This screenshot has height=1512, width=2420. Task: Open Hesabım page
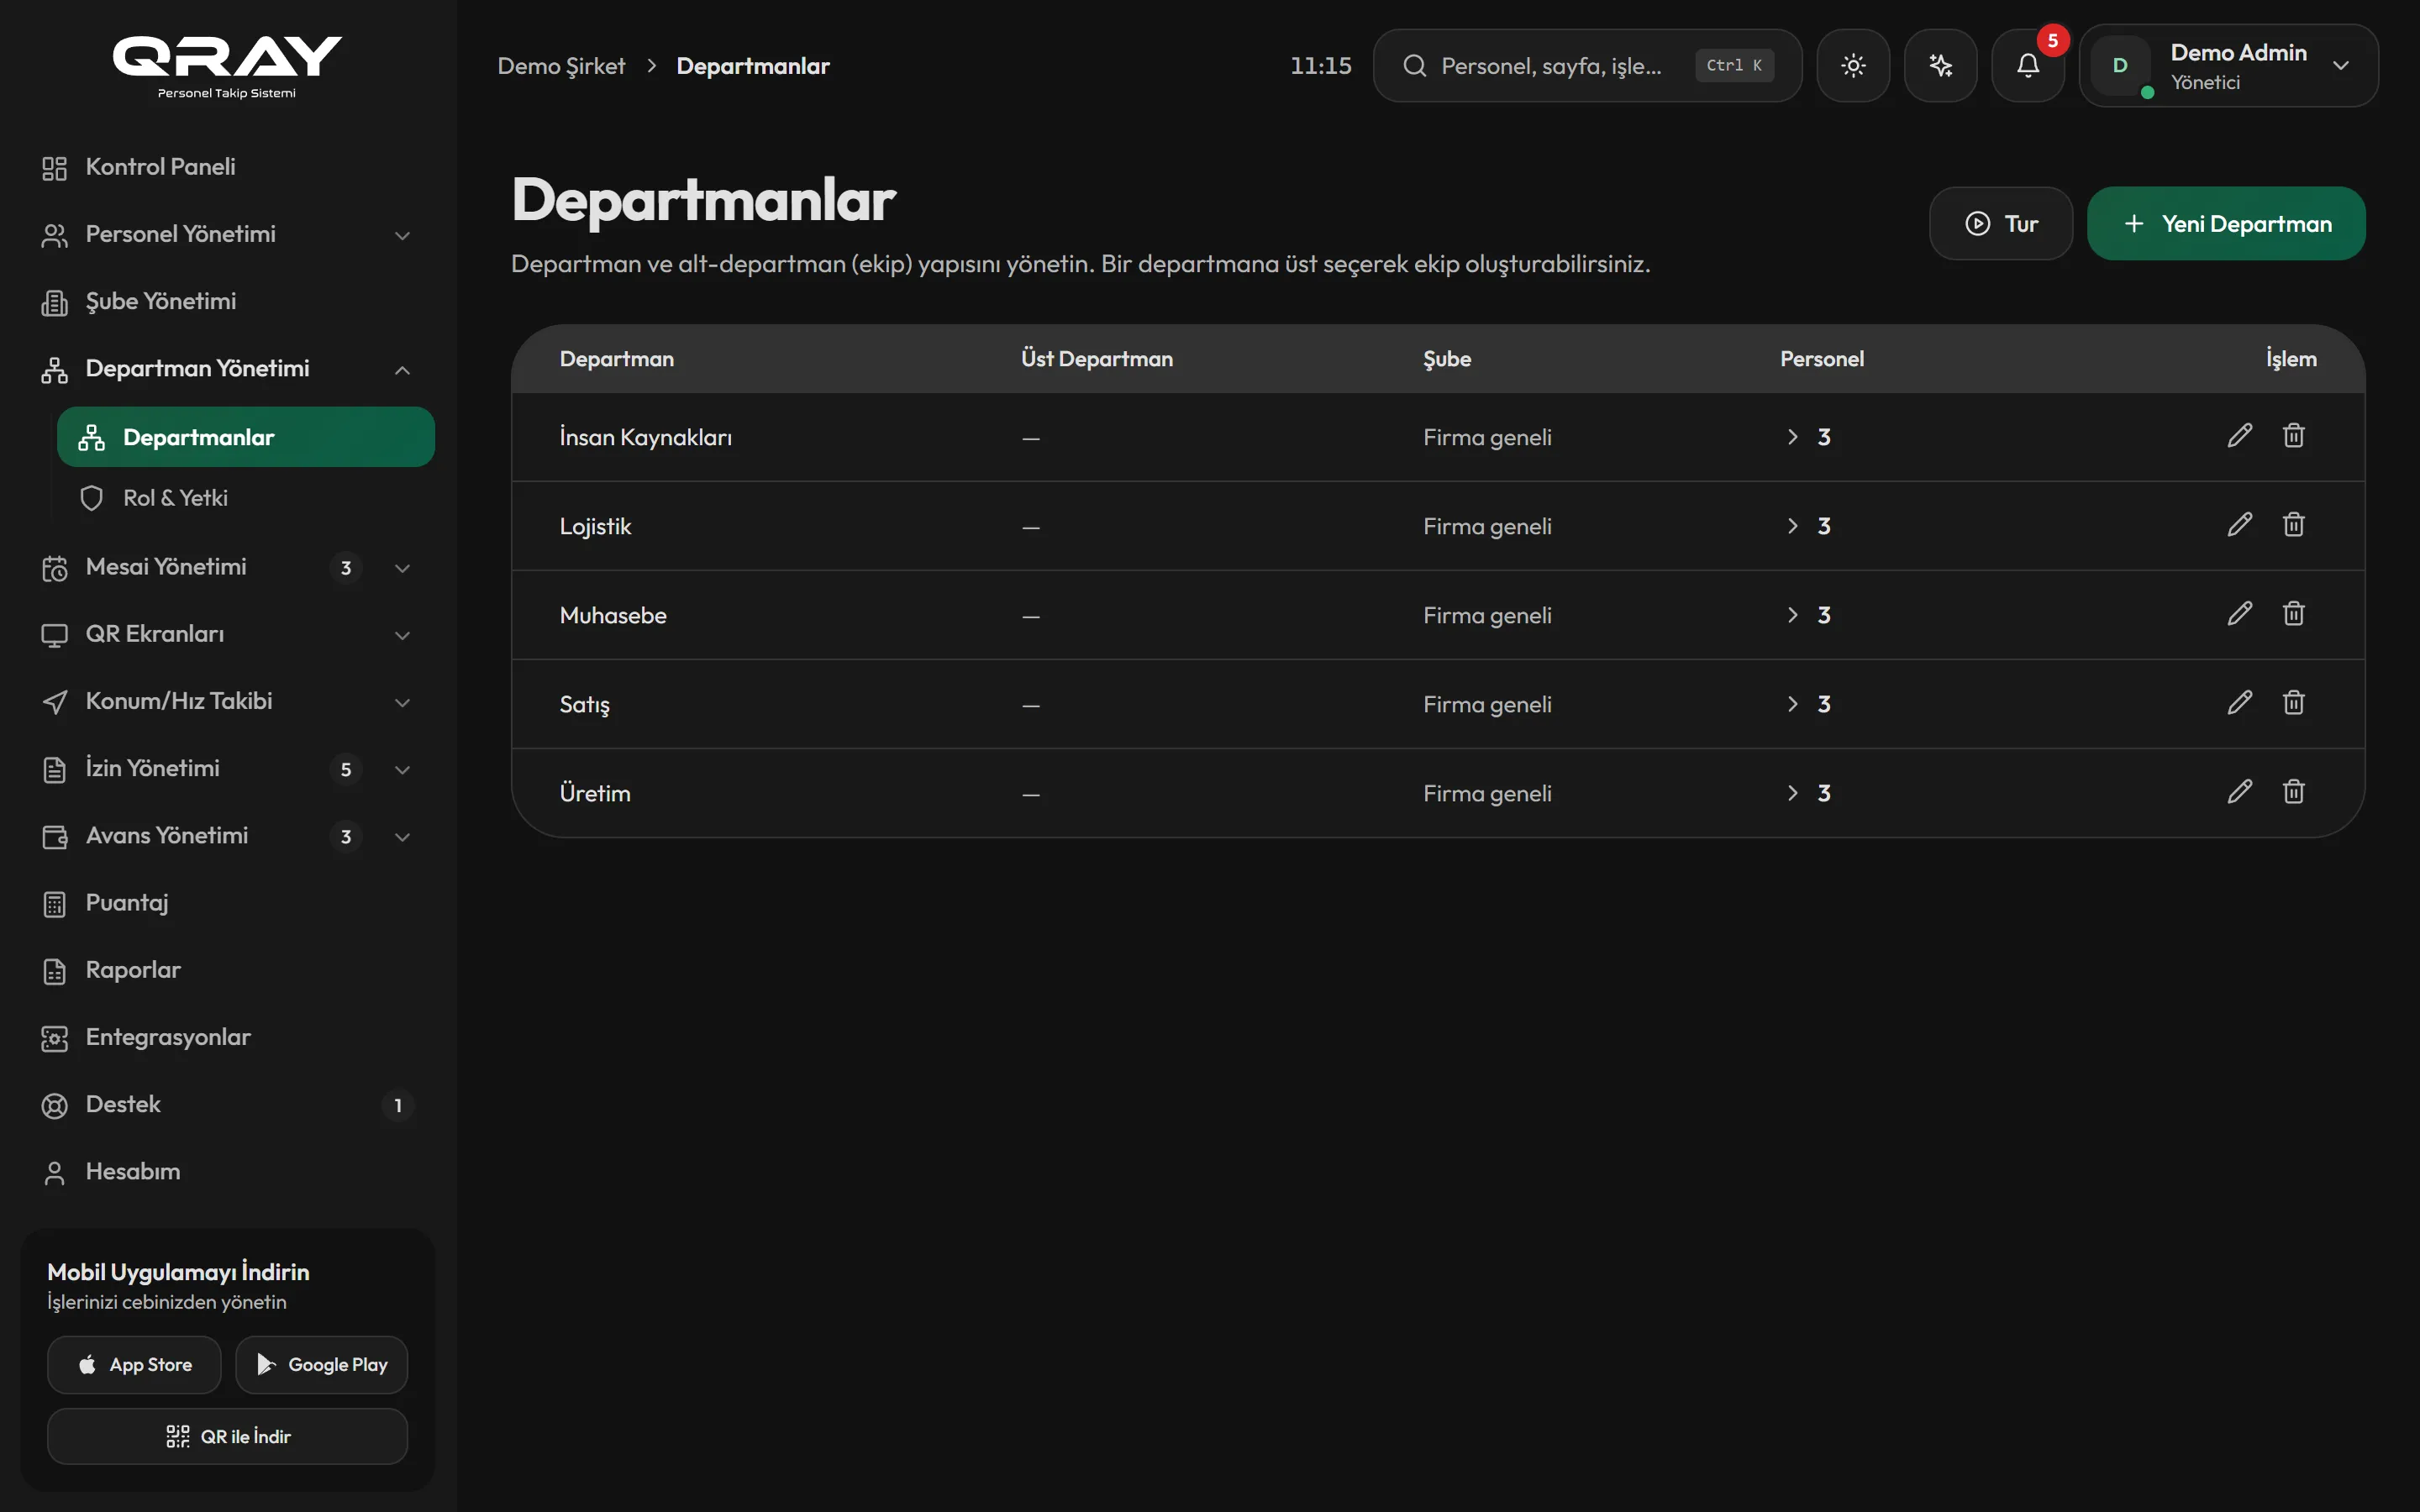click(227, 1171)
